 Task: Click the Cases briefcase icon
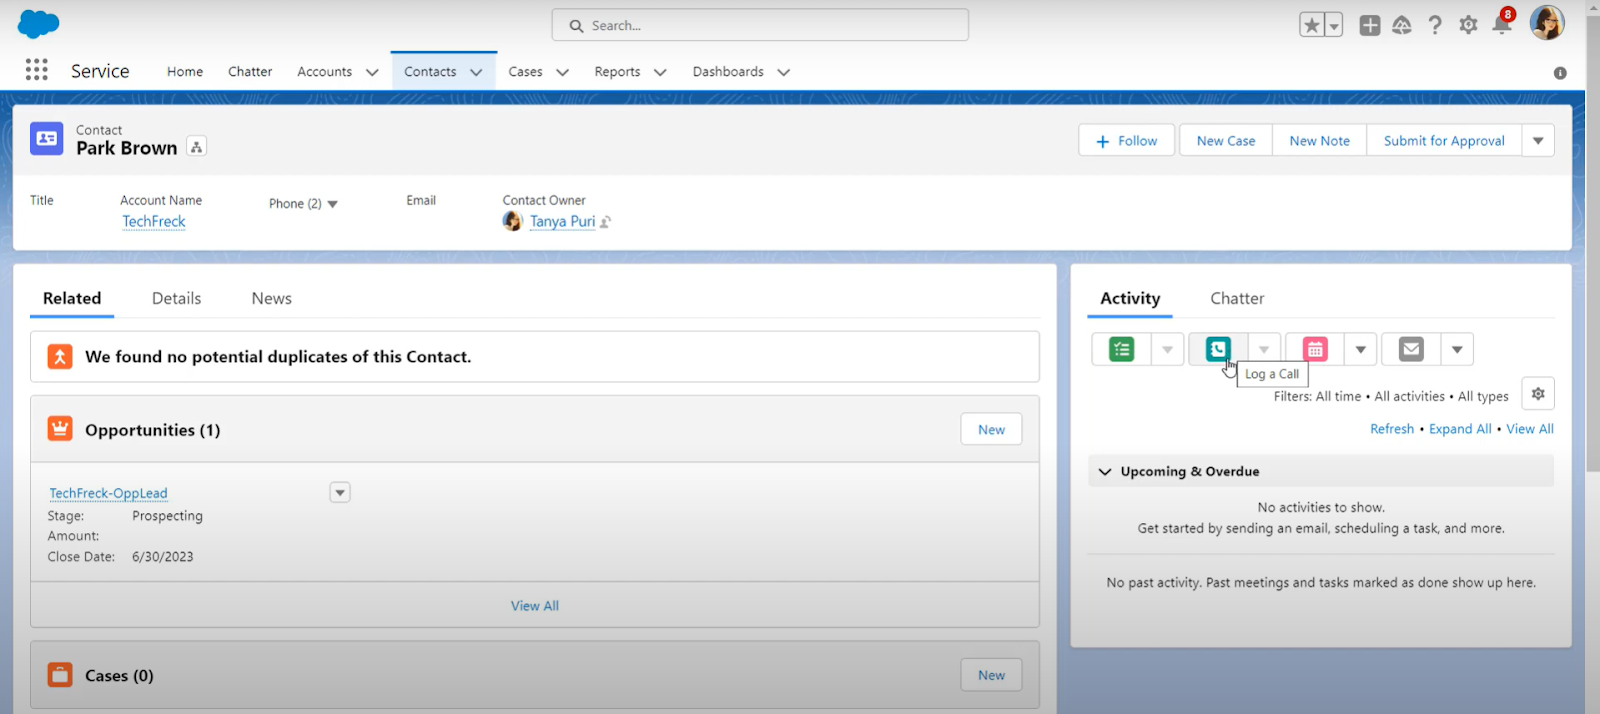[x=60, y=675]
